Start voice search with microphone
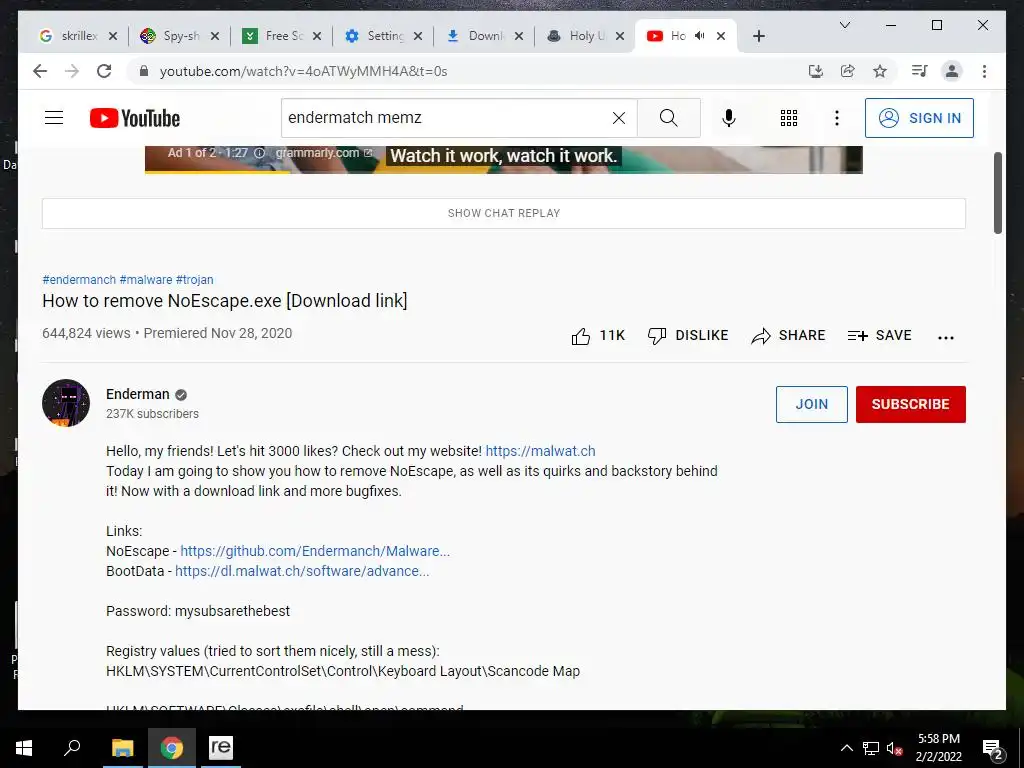 coord(729,118)
